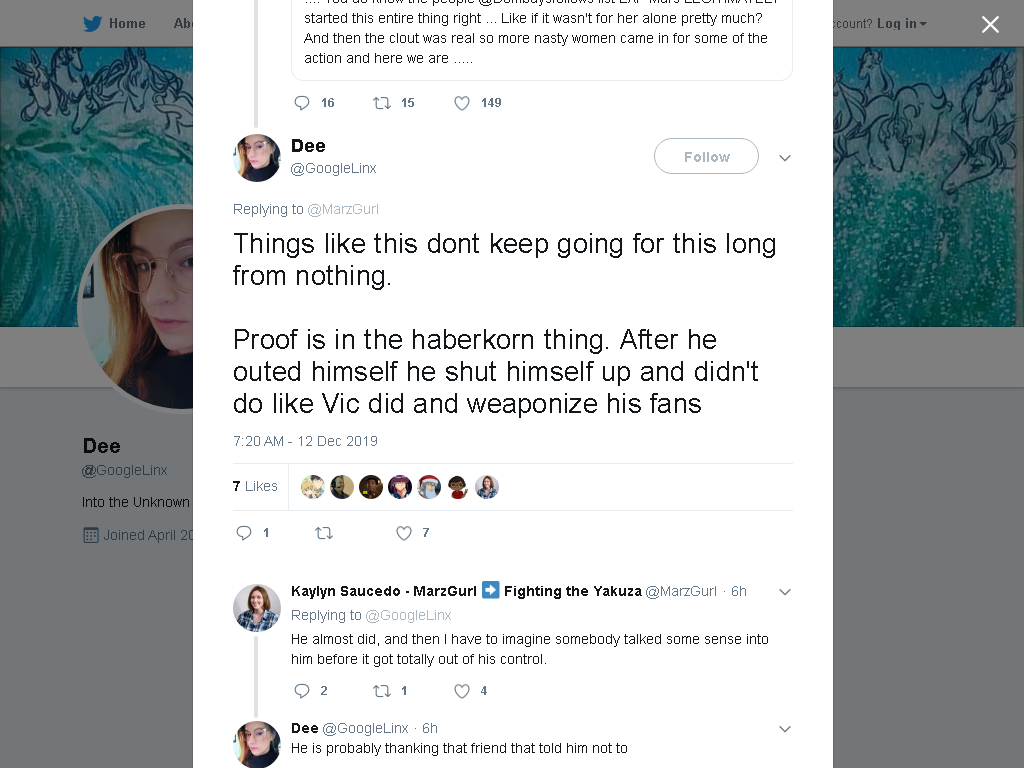Like the quoted tweet with 149 likes
The image size is (1024, 768).
pyautogui.click(x=462, y=103)
